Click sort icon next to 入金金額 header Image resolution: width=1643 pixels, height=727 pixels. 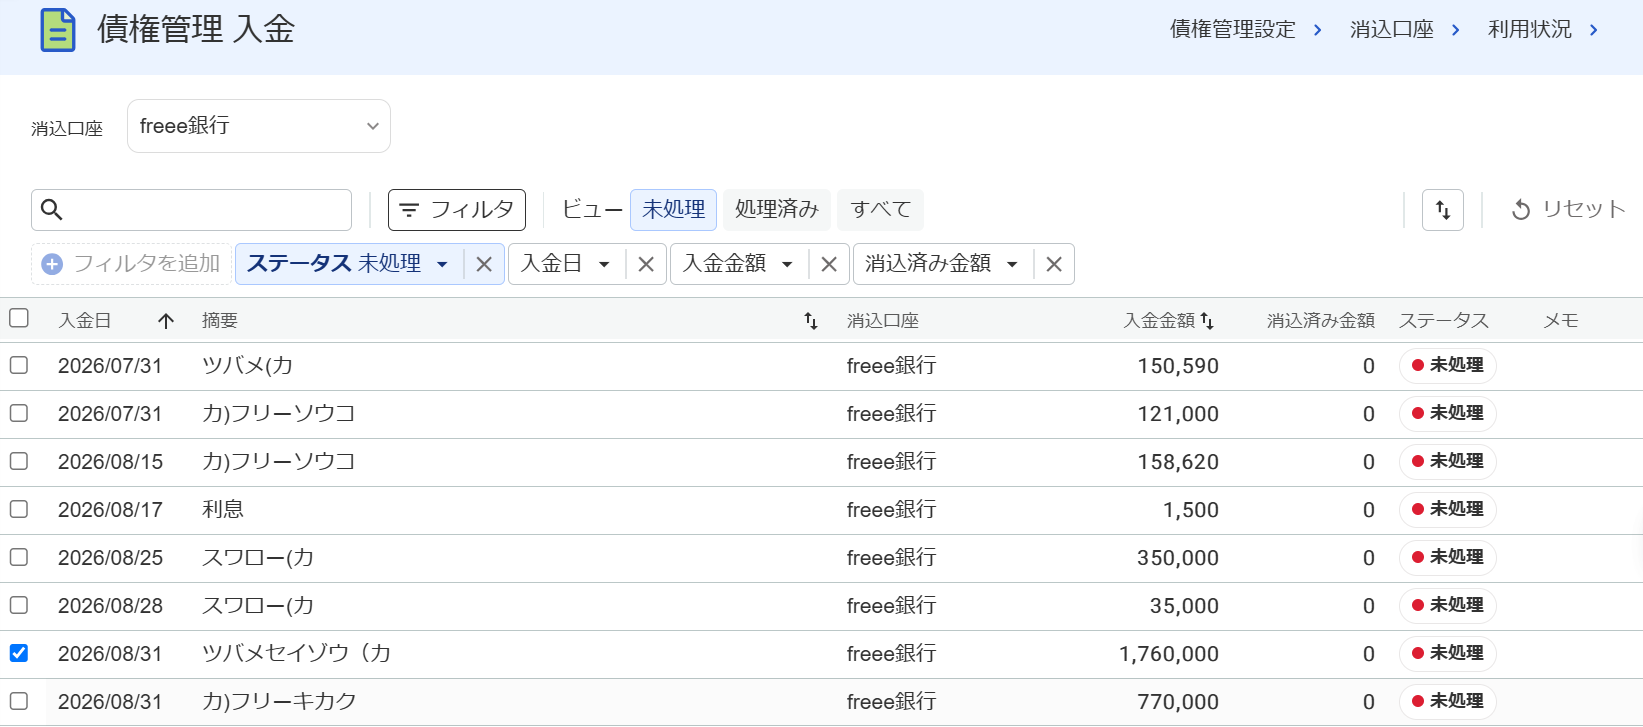pos(1207,321)
